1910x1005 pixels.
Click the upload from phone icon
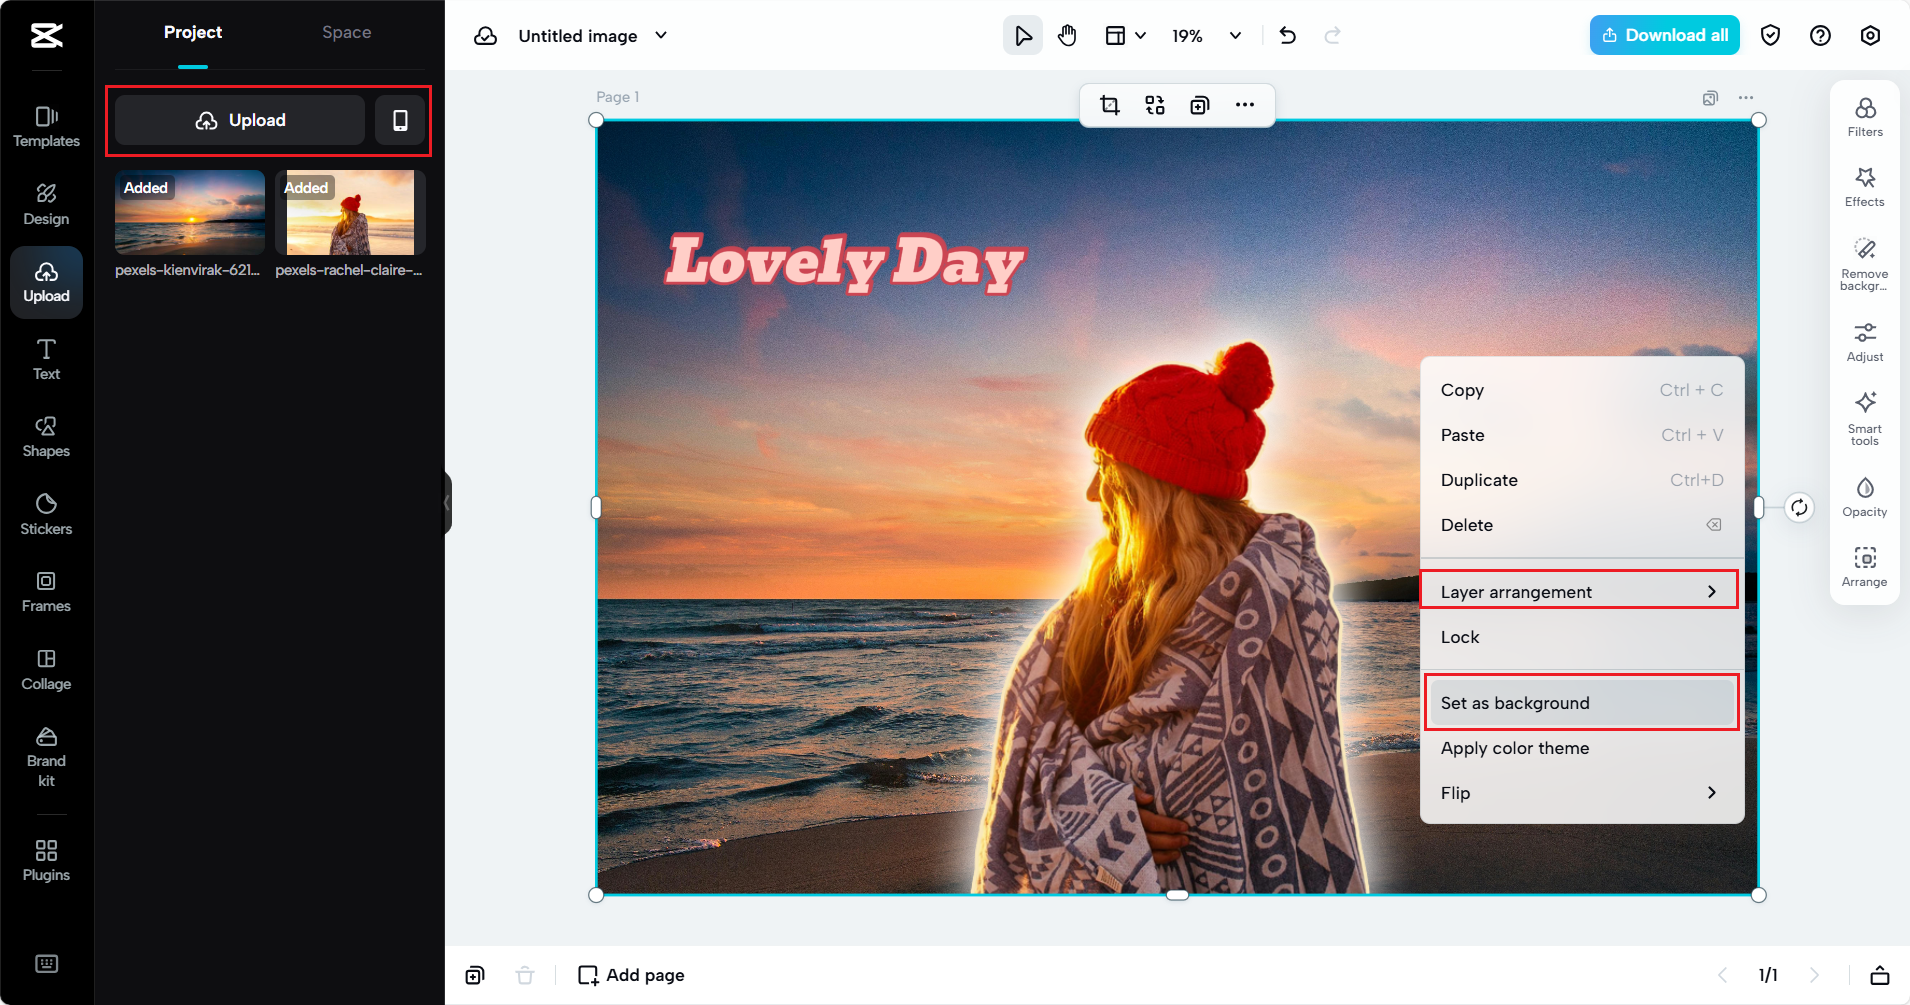tap(400, 120)
